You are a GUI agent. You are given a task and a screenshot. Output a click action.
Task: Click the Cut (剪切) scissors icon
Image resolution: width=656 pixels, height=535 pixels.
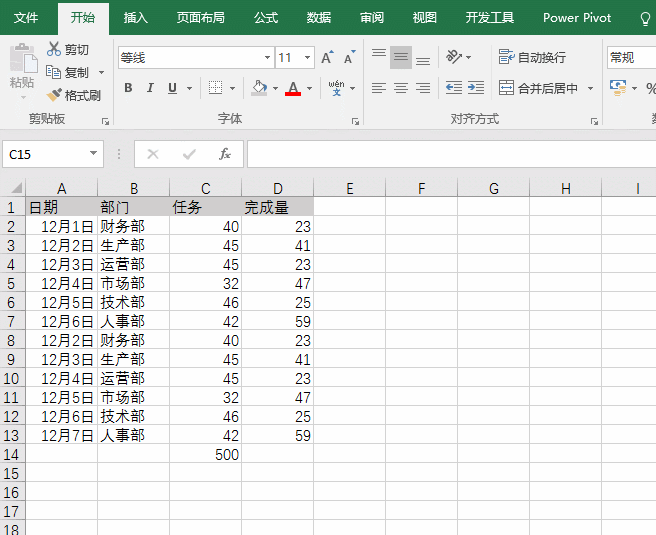pos(54,49)
